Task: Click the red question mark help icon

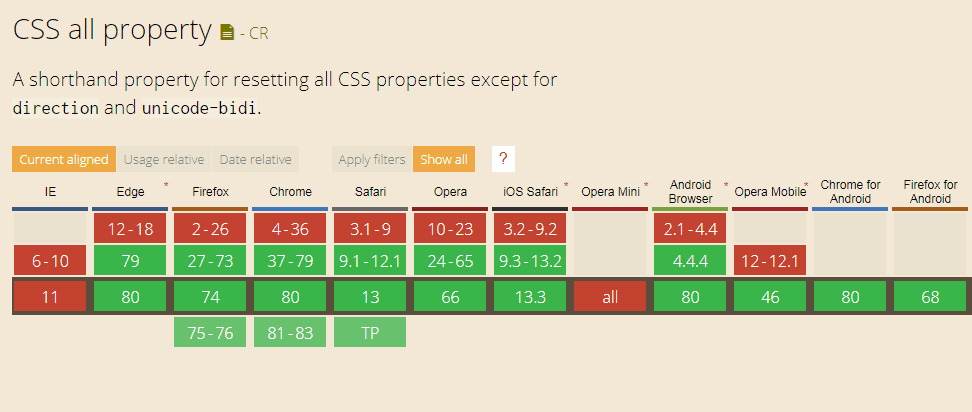Action: pos(503,159)
